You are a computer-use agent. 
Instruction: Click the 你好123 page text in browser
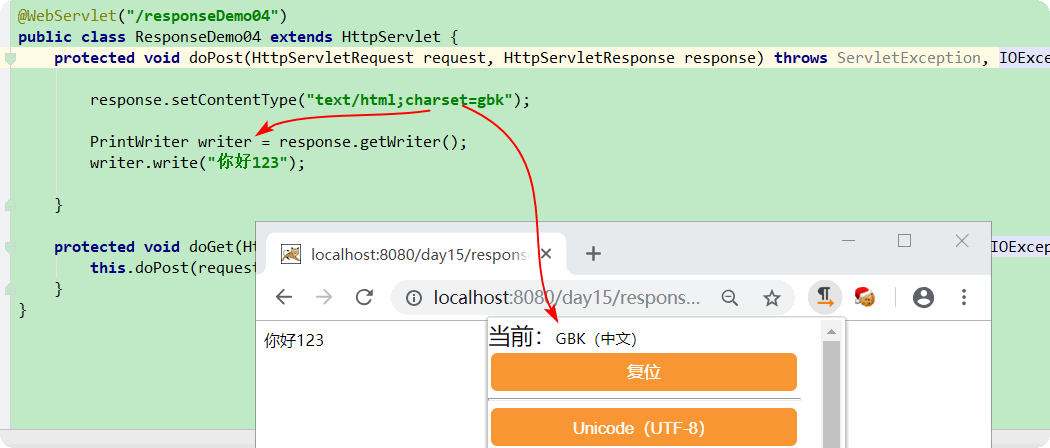coord(294,341)
